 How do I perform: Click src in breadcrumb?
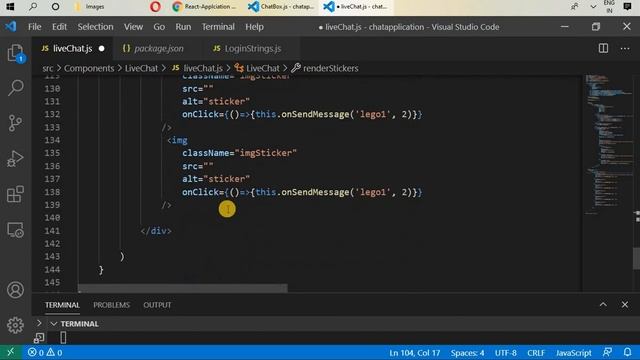(48, 68)
